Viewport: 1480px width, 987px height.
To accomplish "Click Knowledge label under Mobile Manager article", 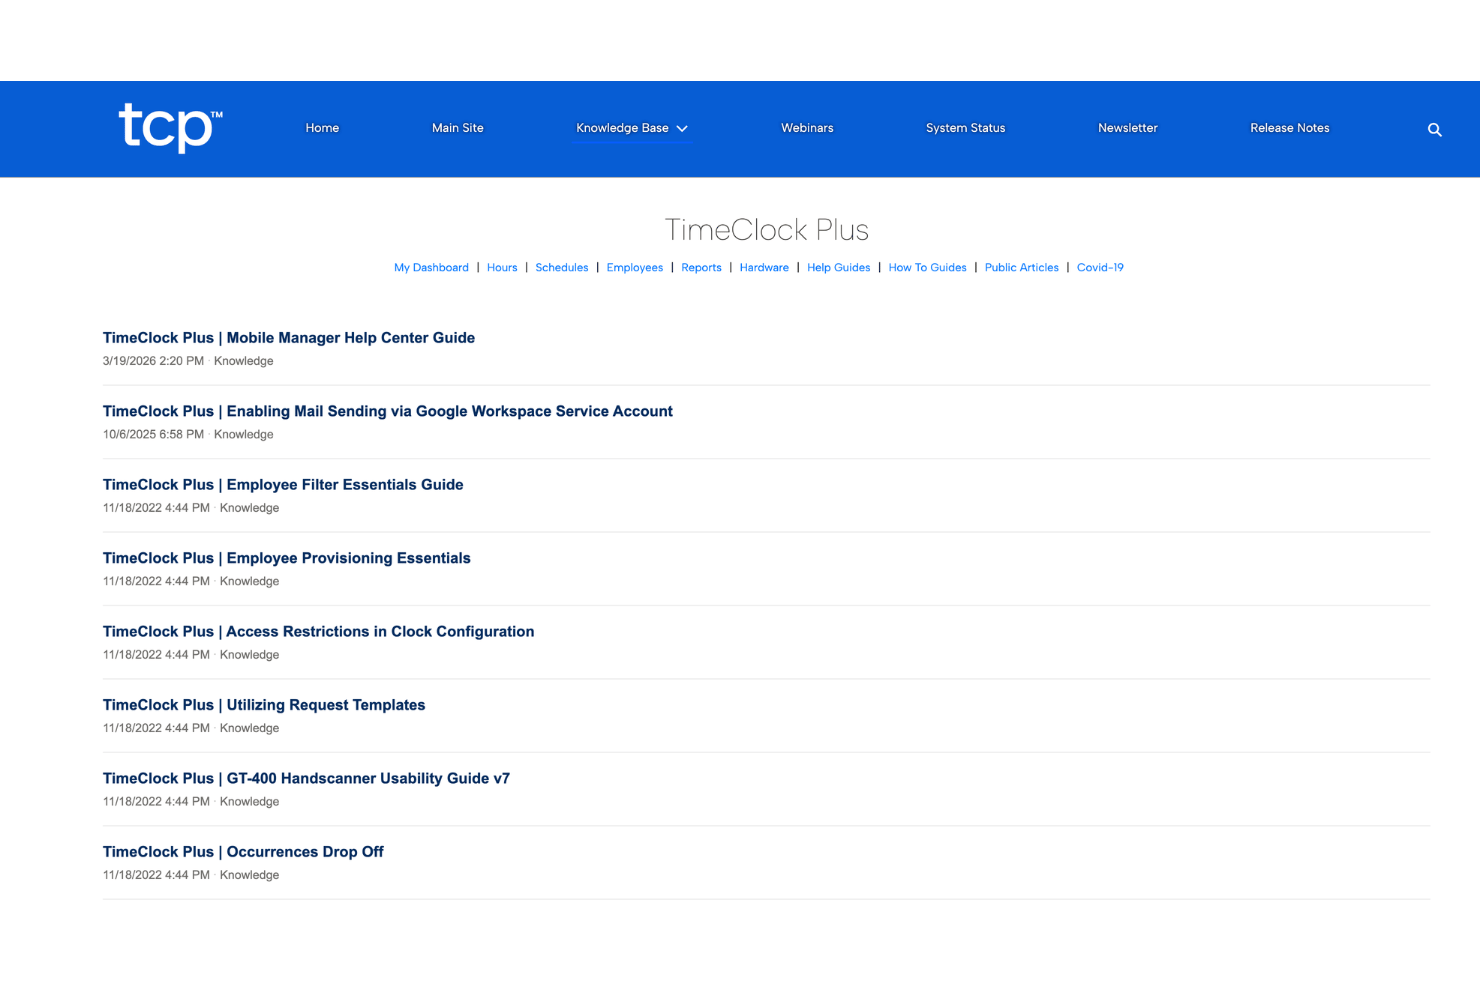I will [x=243, y=361].
